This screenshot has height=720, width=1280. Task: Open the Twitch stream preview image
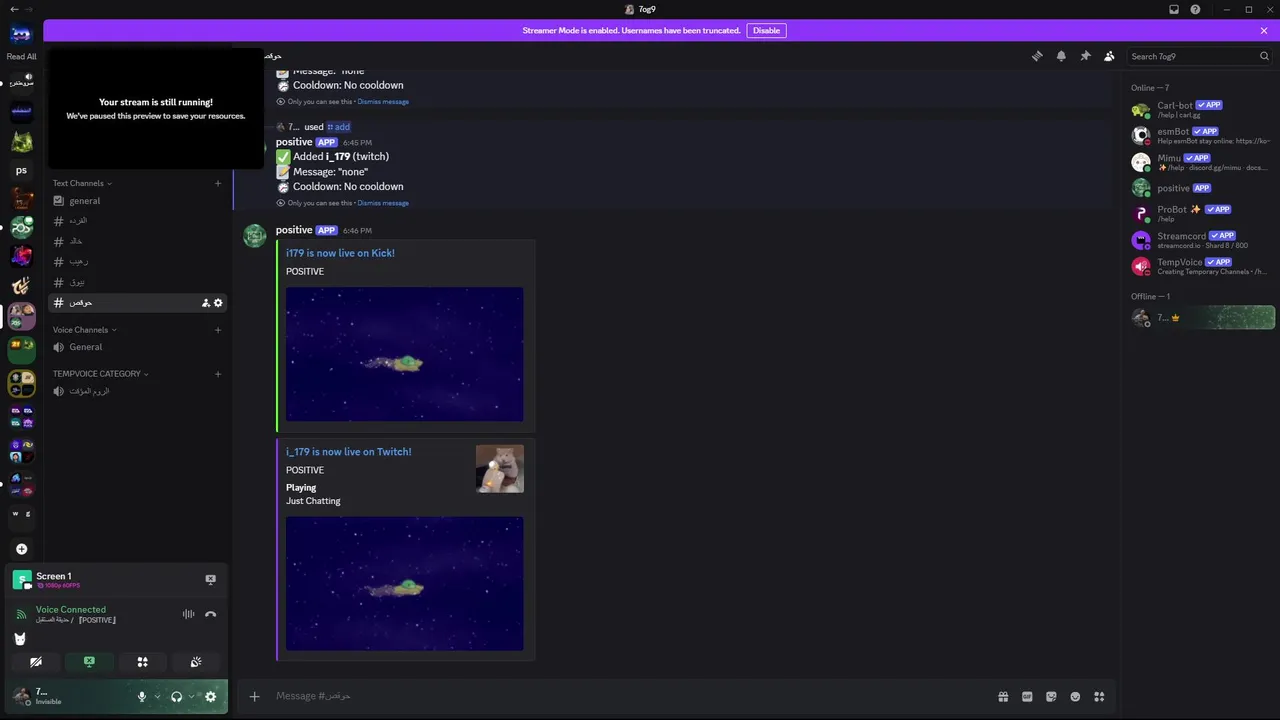click(405, 583)
